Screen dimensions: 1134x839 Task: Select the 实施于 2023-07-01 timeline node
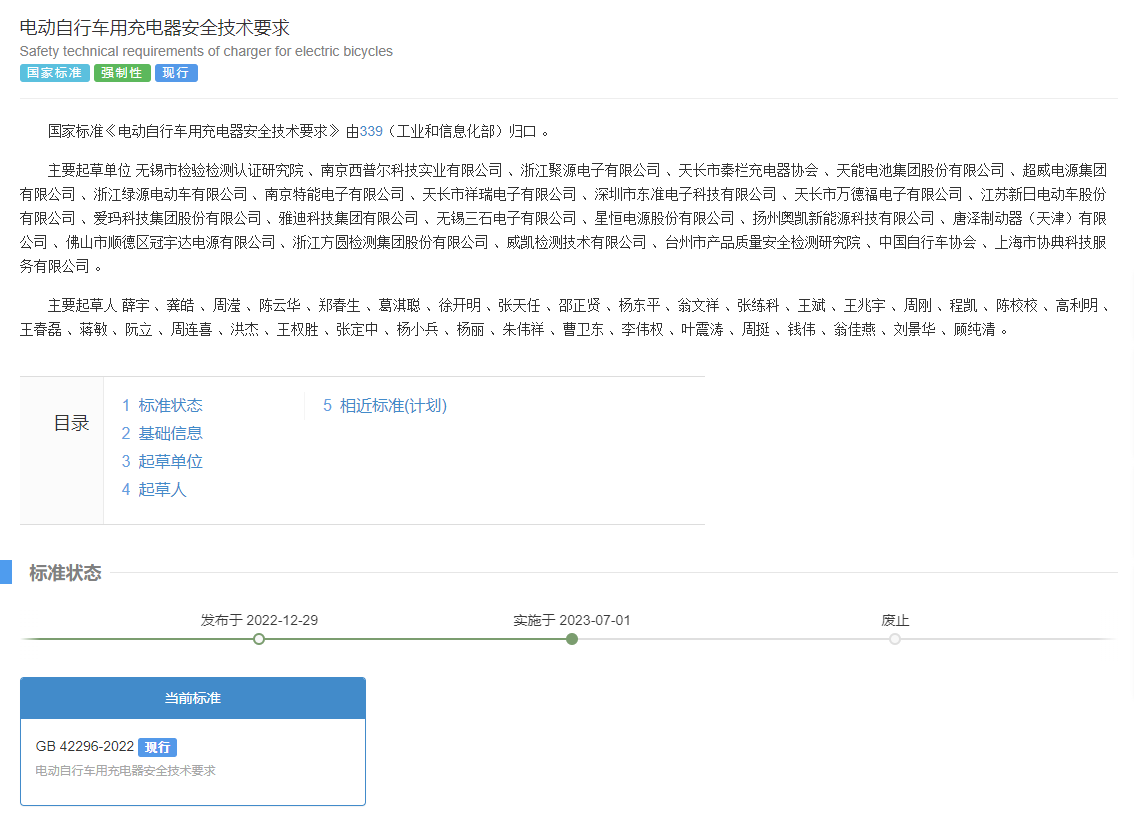tap(572, 639)
